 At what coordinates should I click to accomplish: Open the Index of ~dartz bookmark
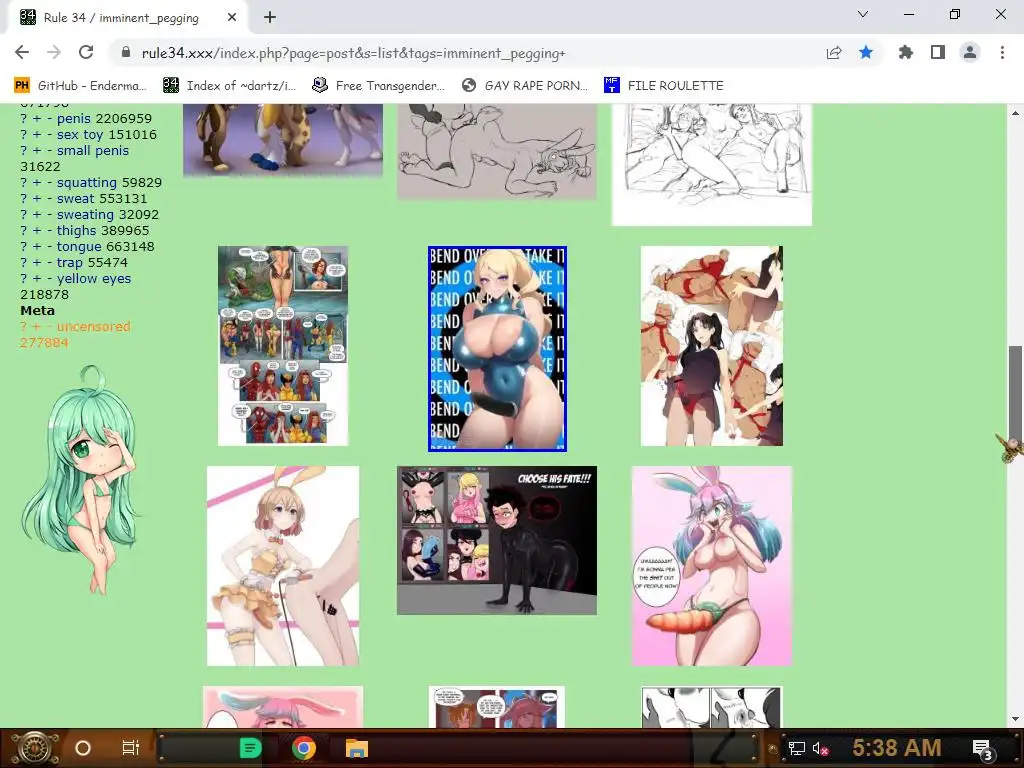[x=229, y=86]
